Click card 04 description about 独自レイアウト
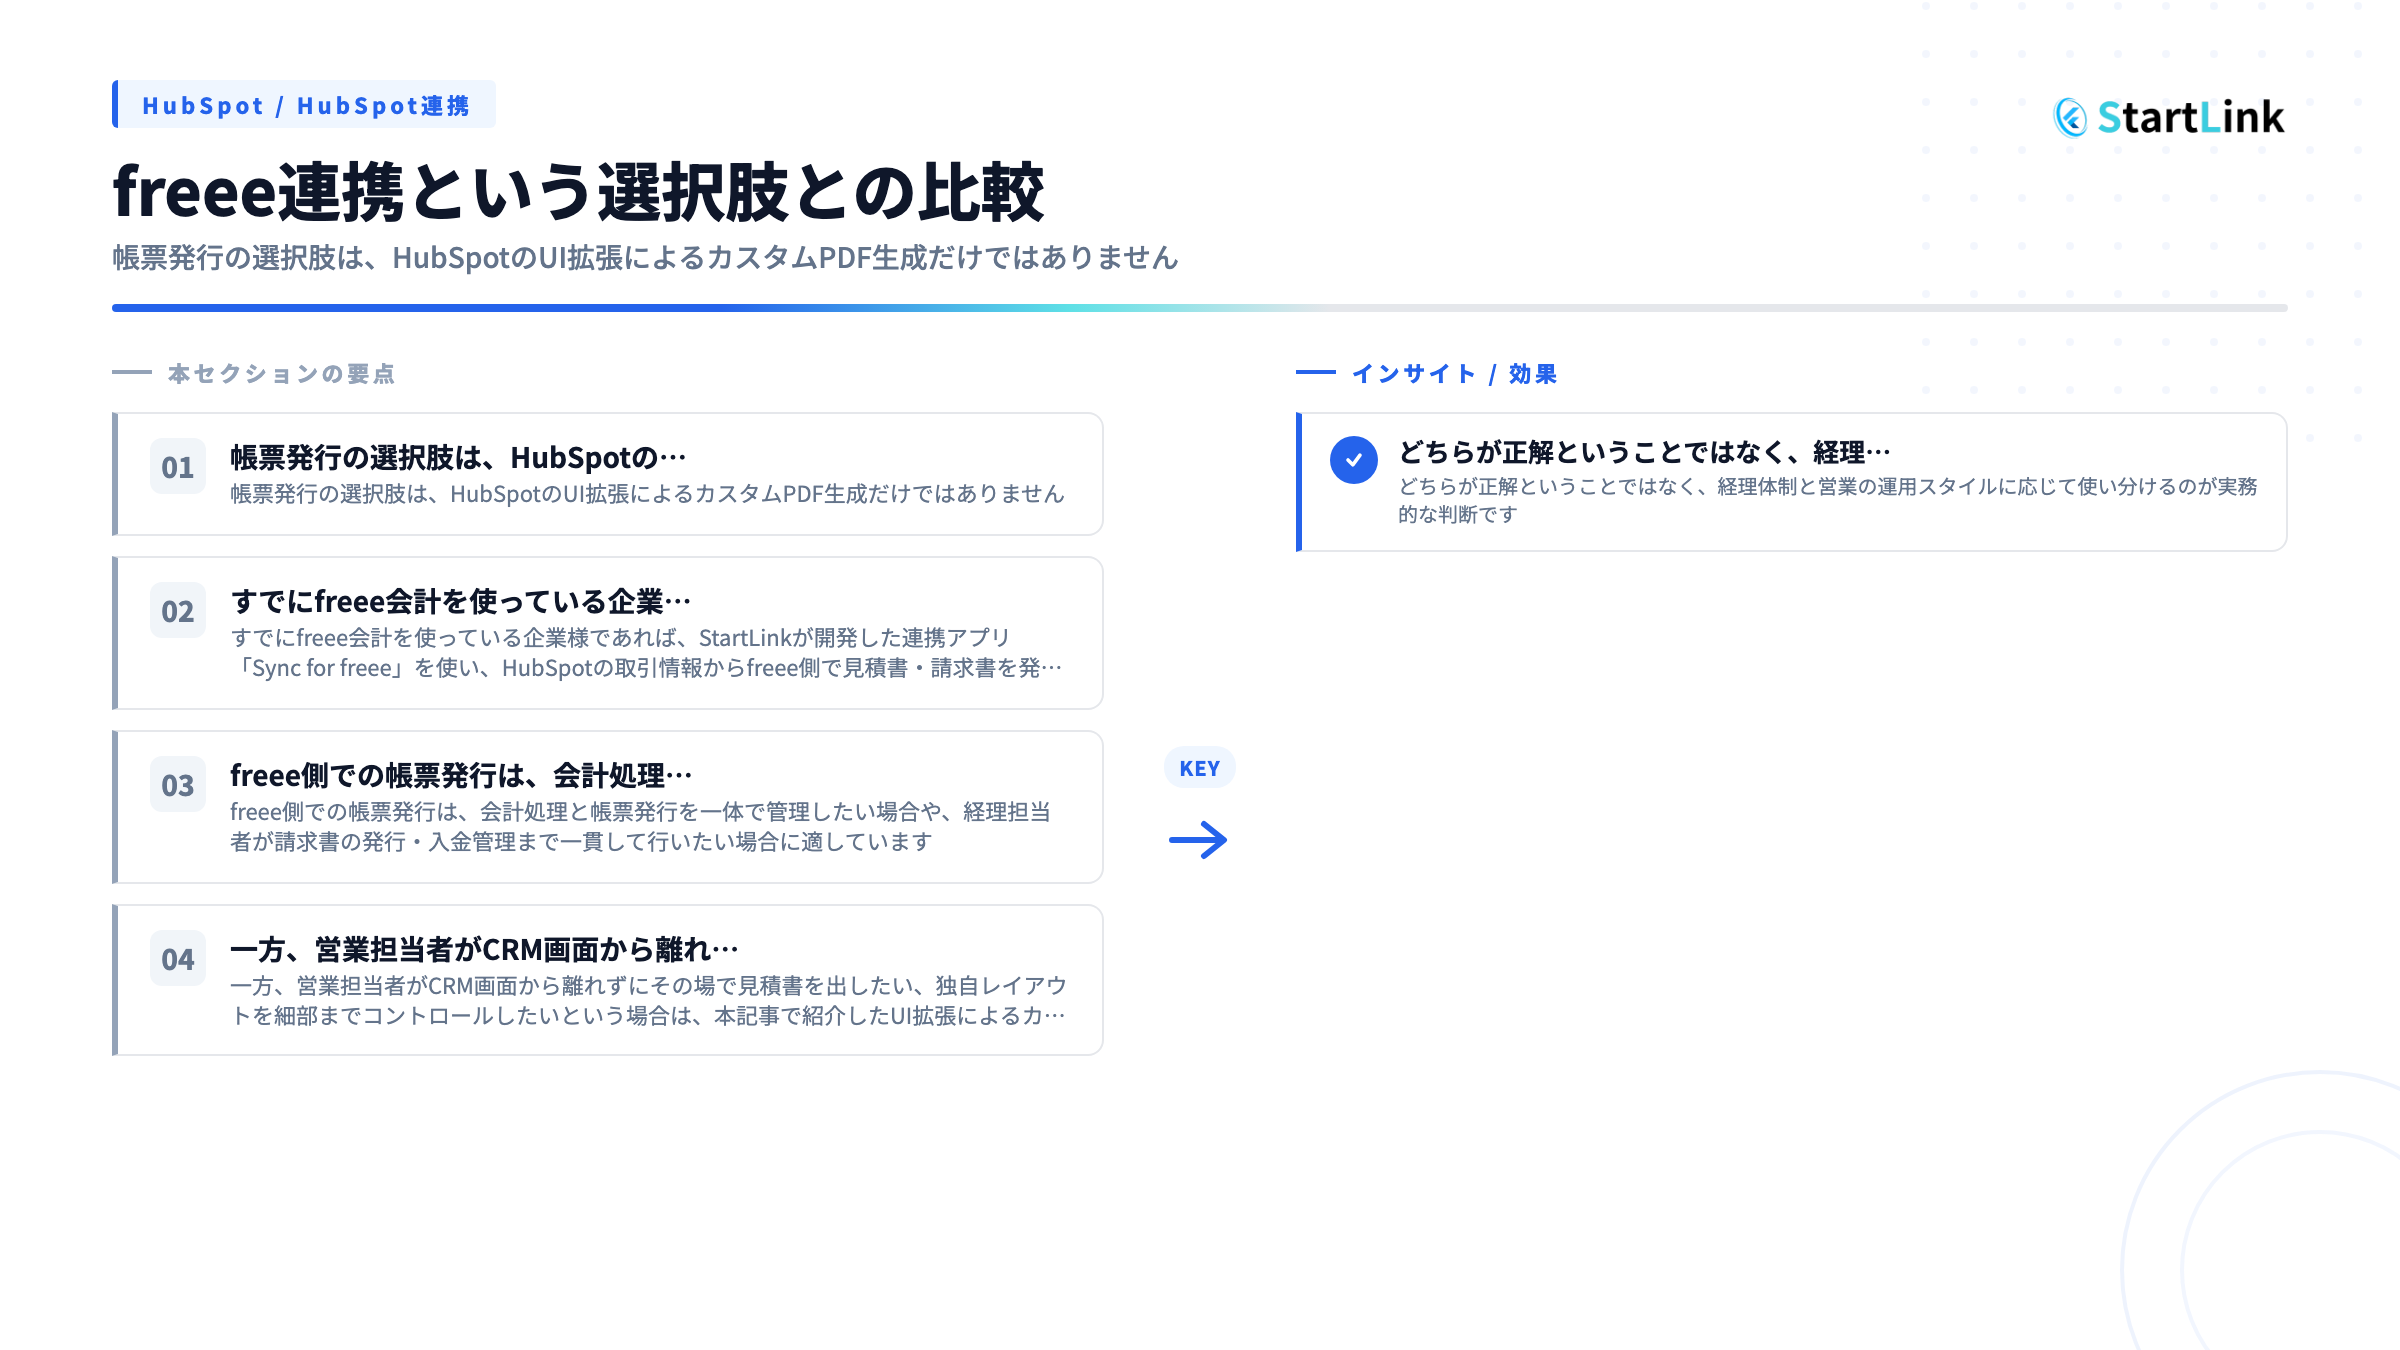This screenshot has width=2400, height=1350. tap(649, 1001)
